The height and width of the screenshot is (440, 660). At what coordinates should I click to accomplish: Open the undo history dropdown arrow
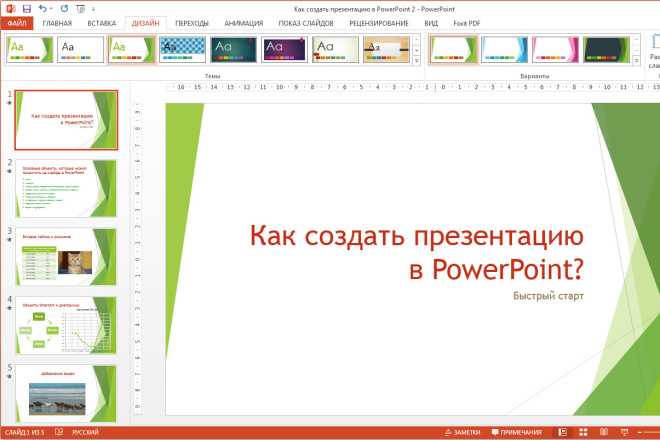(51, 9)
